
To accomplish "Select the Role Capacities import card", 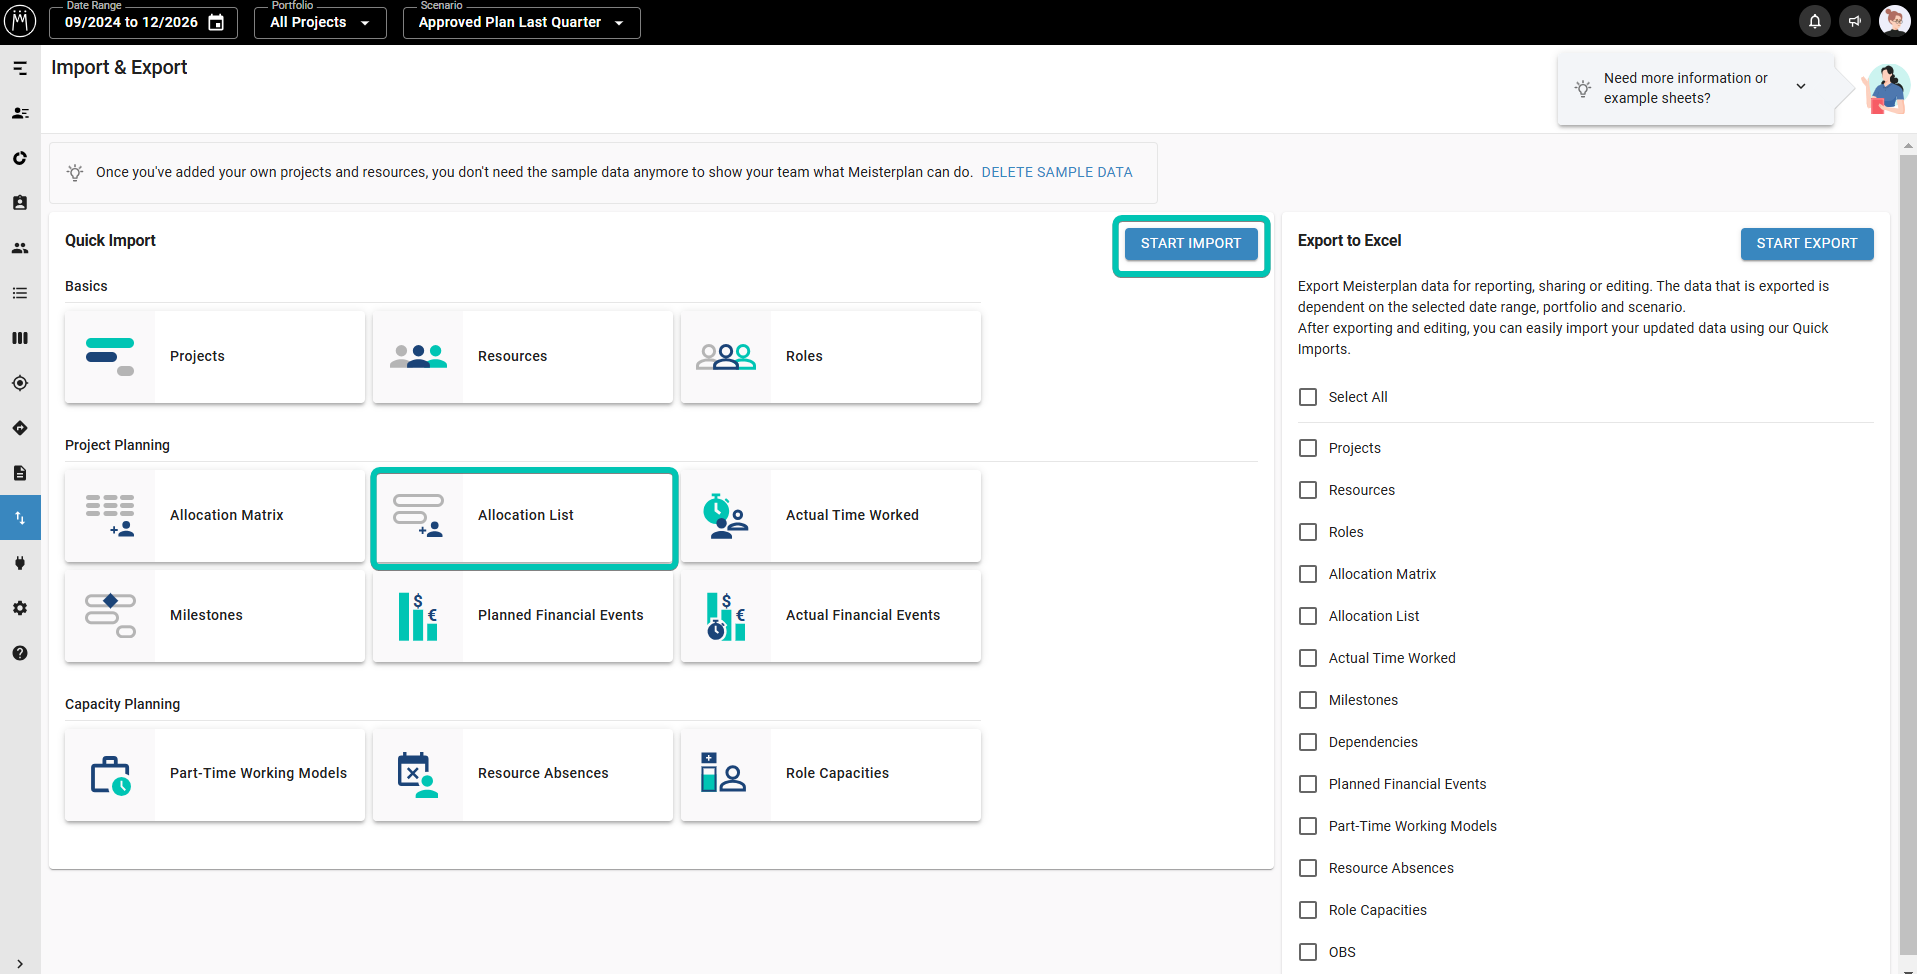I will pos(831,775).
